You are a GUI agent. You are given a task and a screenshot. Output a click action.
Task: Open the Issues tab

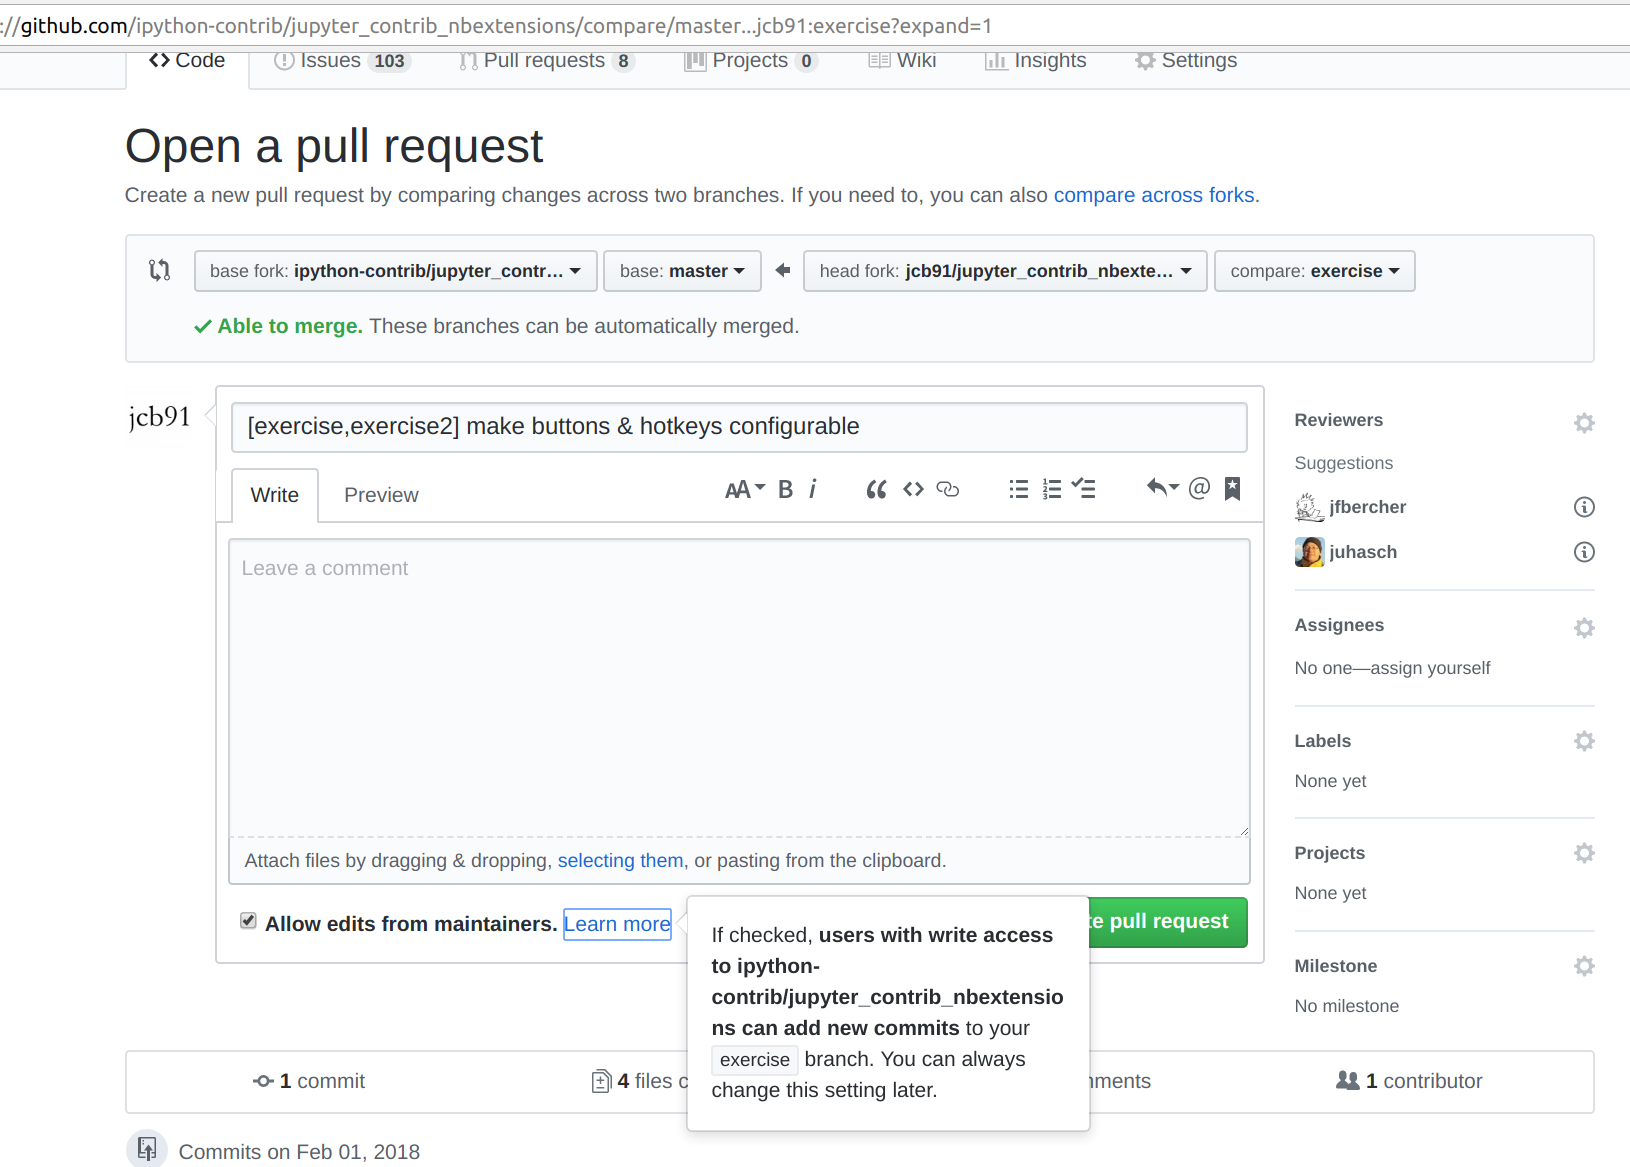(x=341, y=61)
